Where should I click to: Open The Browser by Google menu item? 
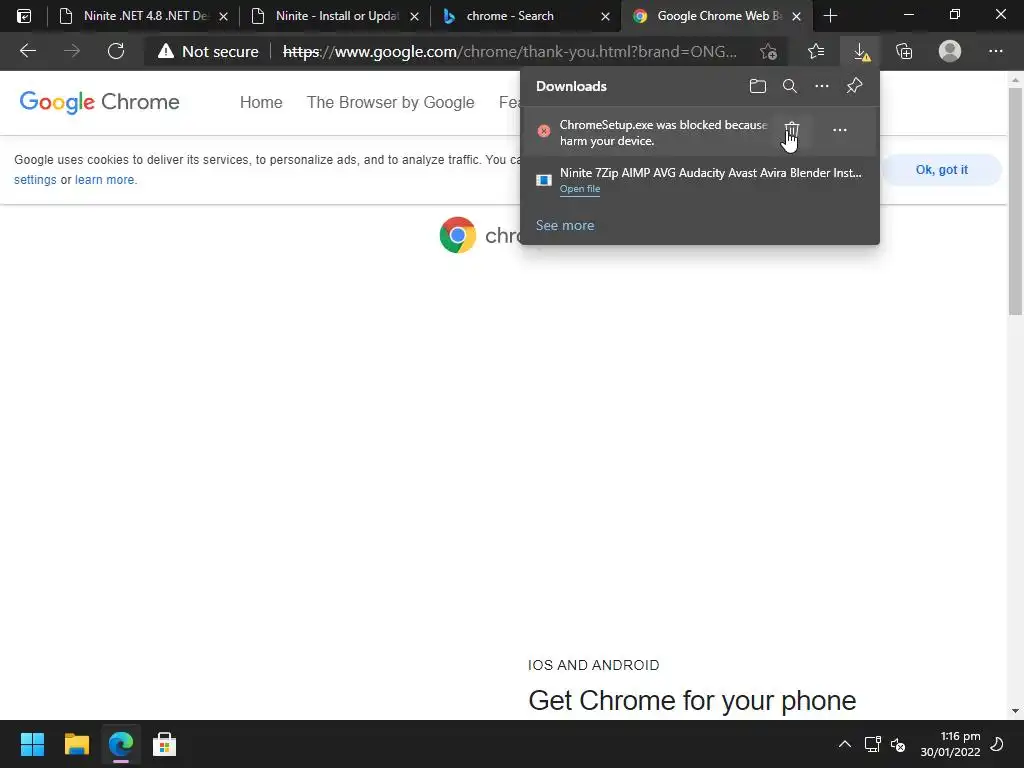click(x=391, y=103)
